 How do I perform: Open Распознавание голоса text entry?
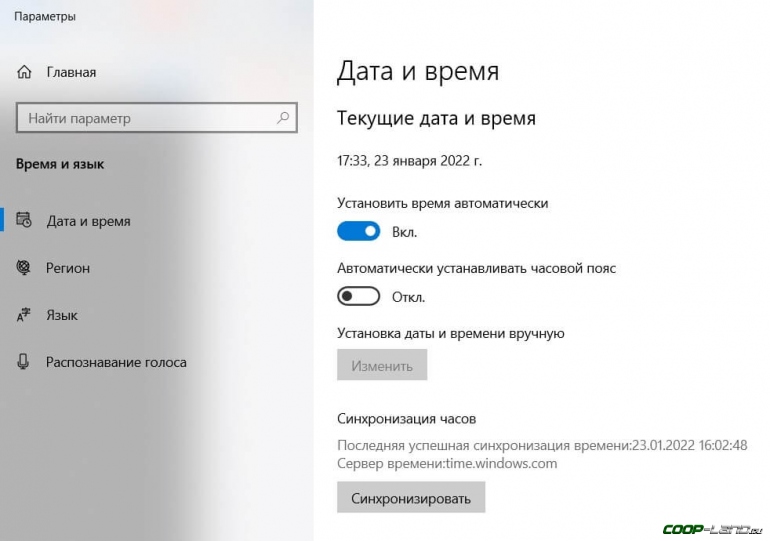tap(116, 362)
